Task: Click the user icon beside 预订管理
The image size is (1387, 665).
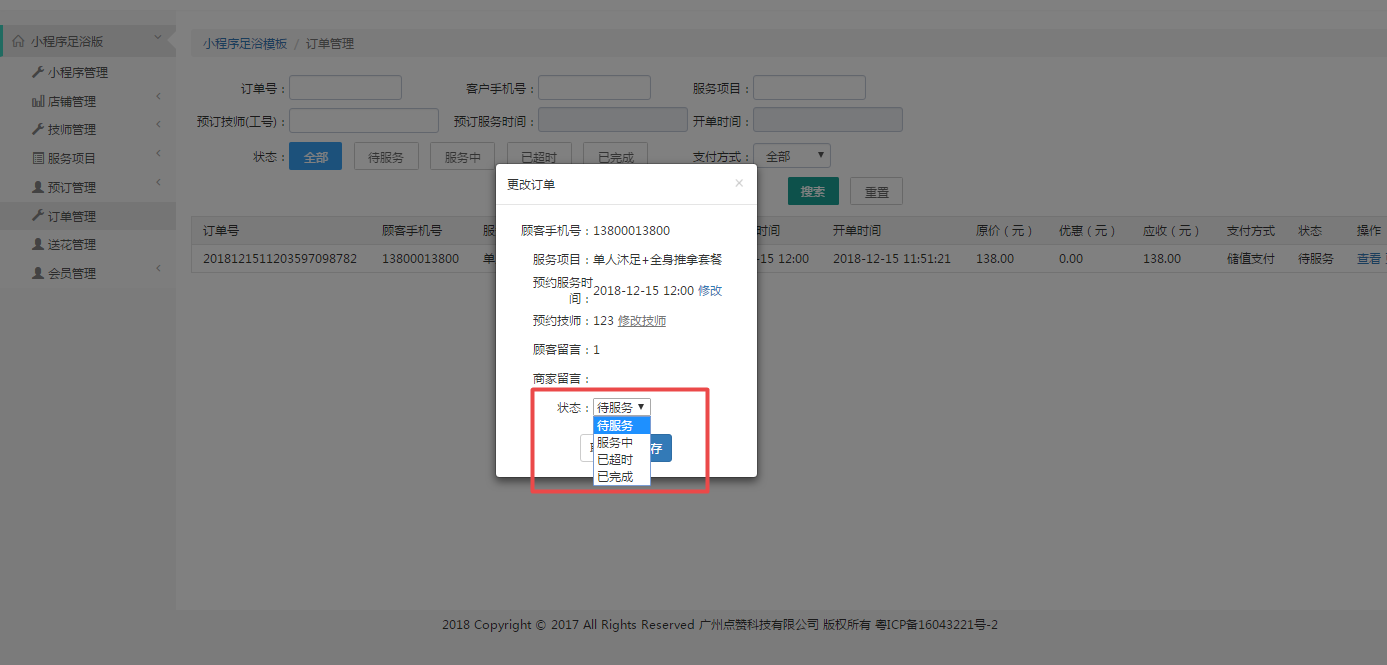Action: (38, 187)
